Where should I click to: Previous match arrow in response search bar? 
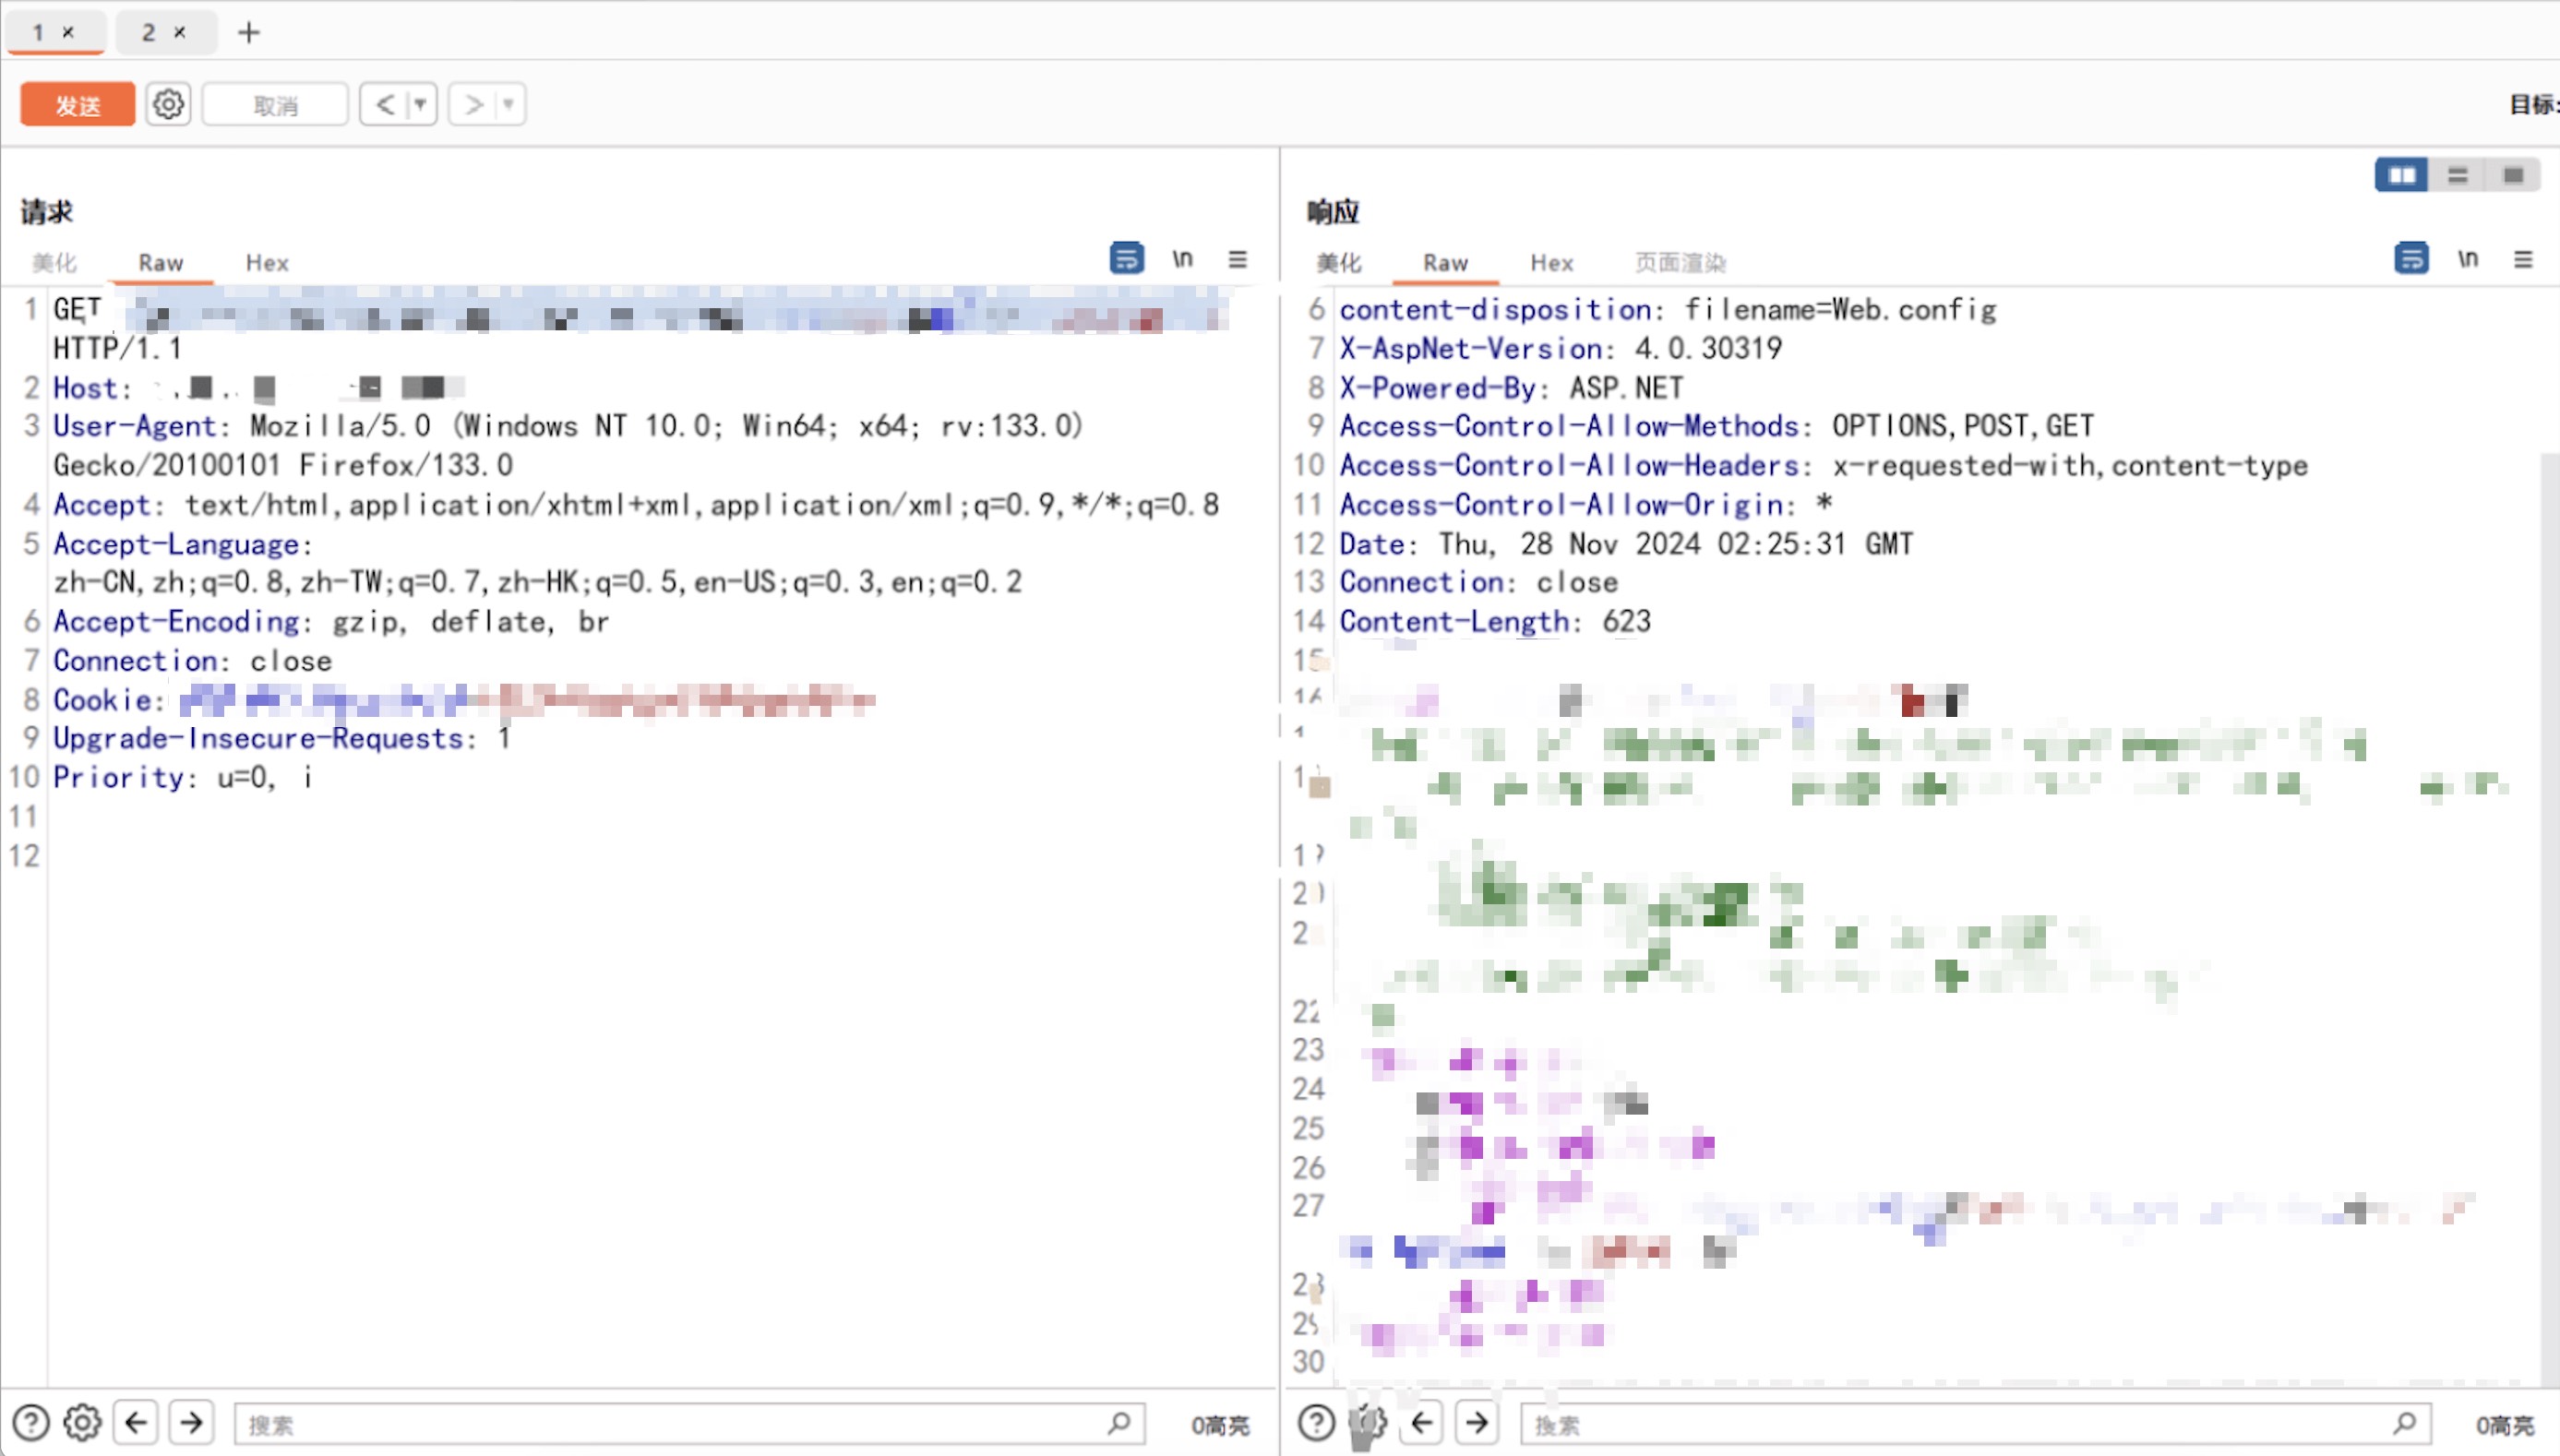1422,1422
